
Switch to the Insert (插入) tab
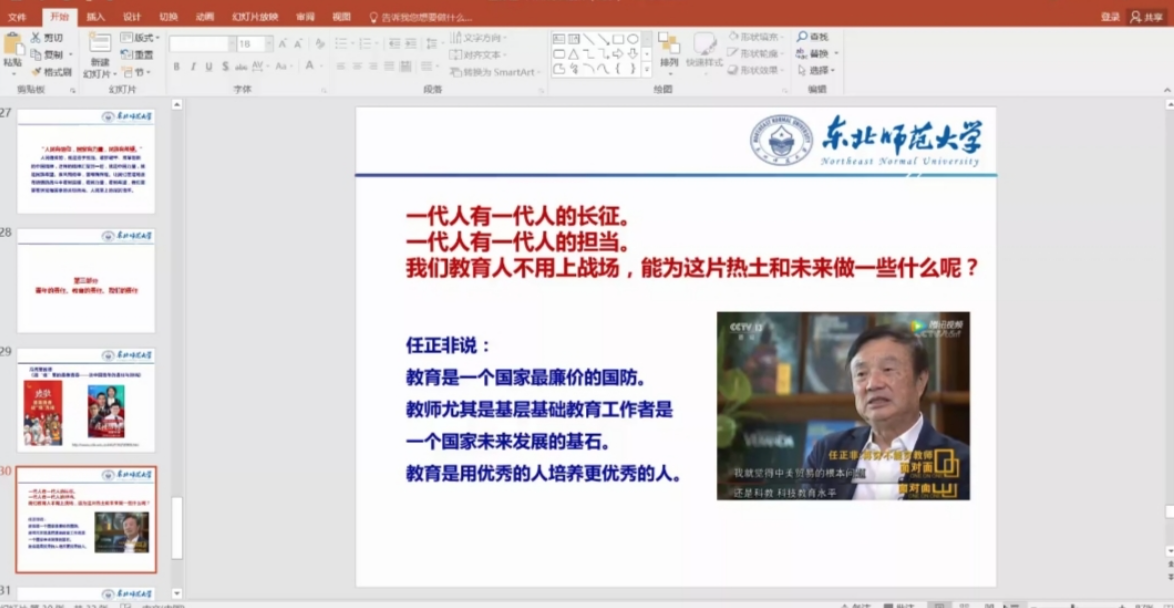coord(95,17)
